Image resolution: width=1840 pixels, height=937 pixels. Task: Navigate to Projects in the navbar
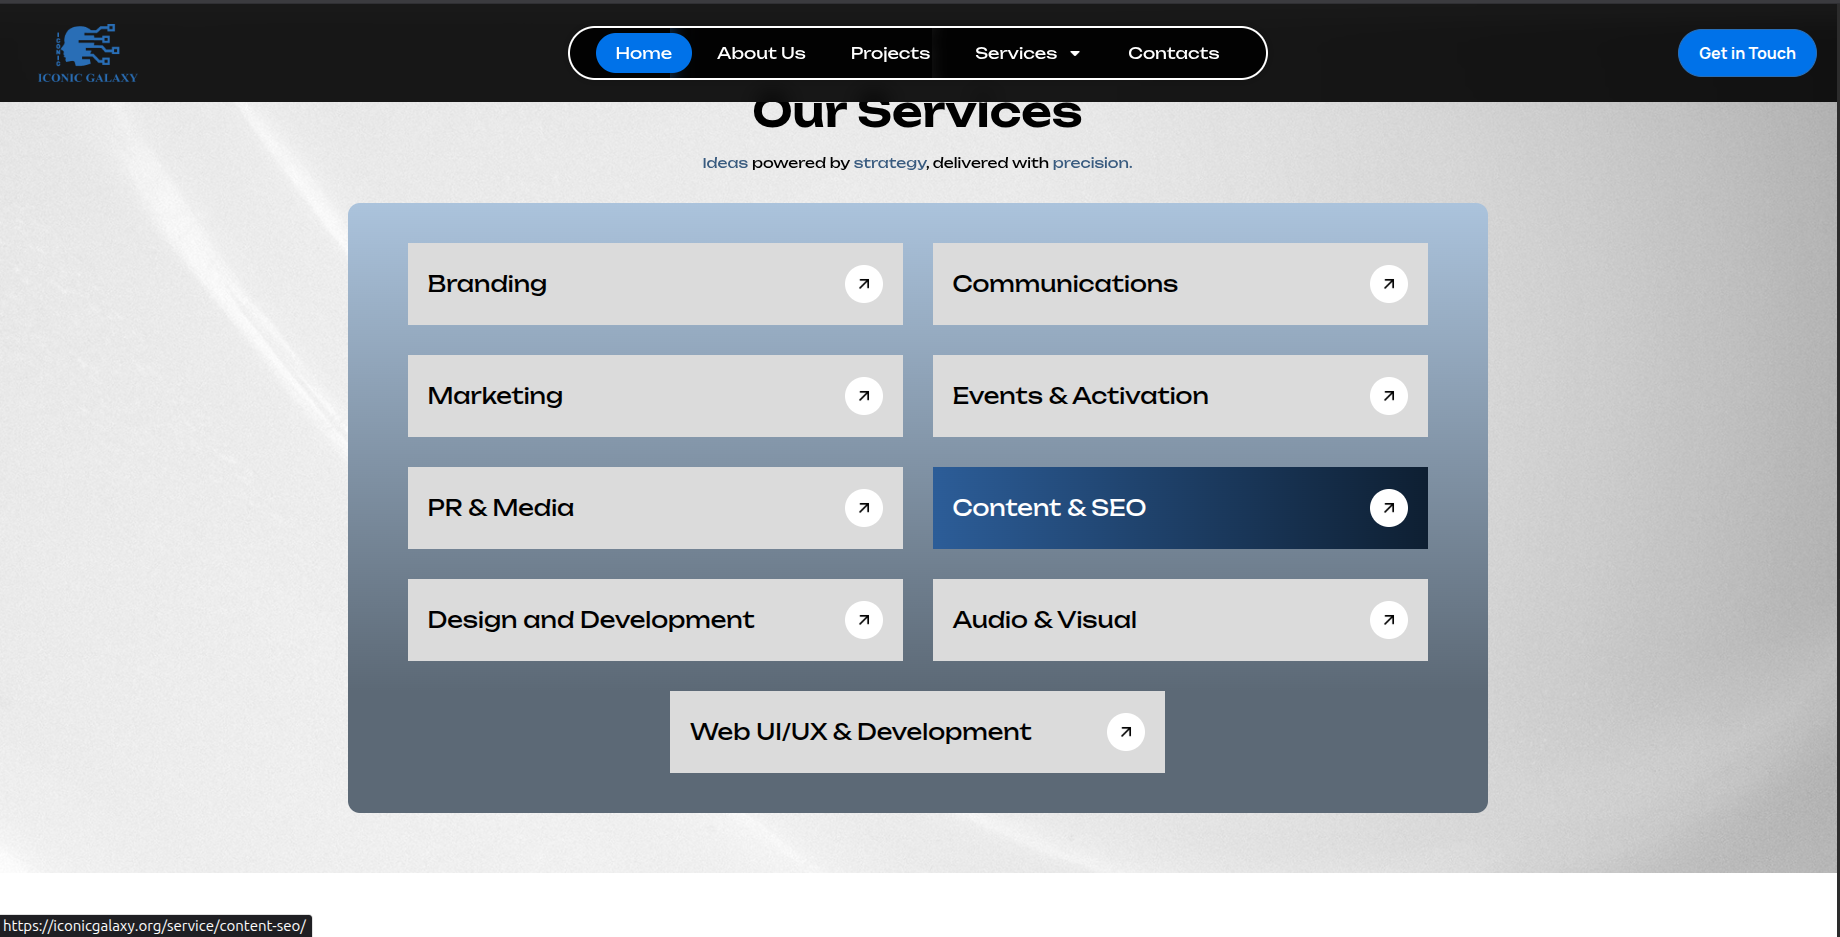(890, 53)
